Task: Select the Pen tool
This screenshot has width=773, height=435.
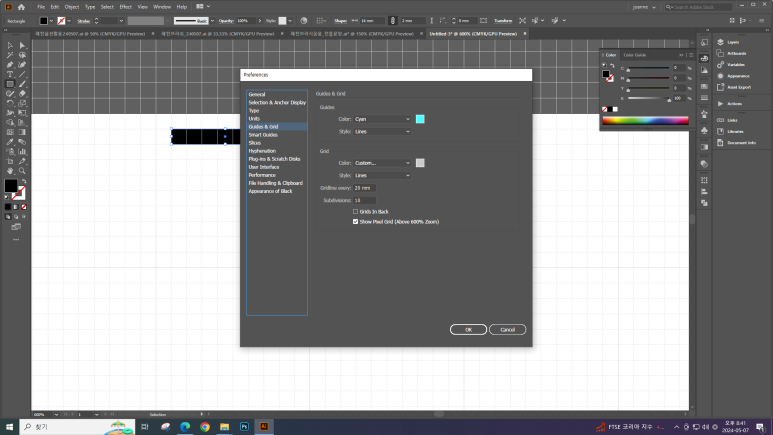Action: [x=10, y=65]
